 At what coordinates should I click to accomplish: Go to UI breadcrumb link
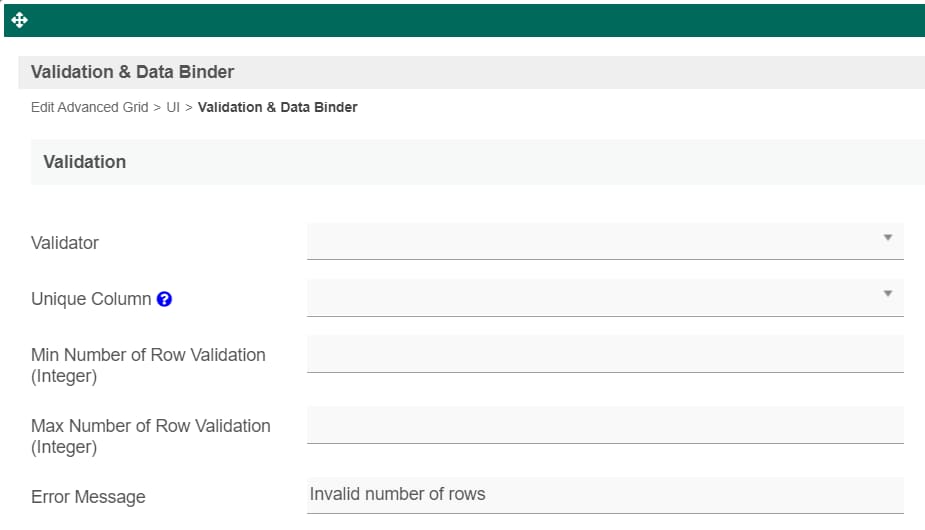pyautogui.click(x=173, y=107)
